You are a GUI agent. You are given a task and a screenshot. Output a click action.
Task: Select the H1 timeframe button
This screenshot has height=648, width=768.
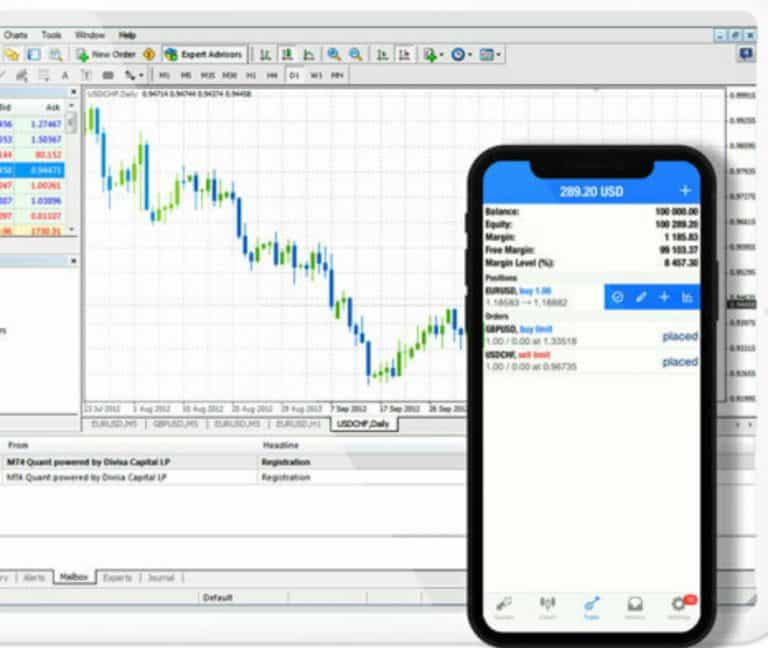[251, 75]
